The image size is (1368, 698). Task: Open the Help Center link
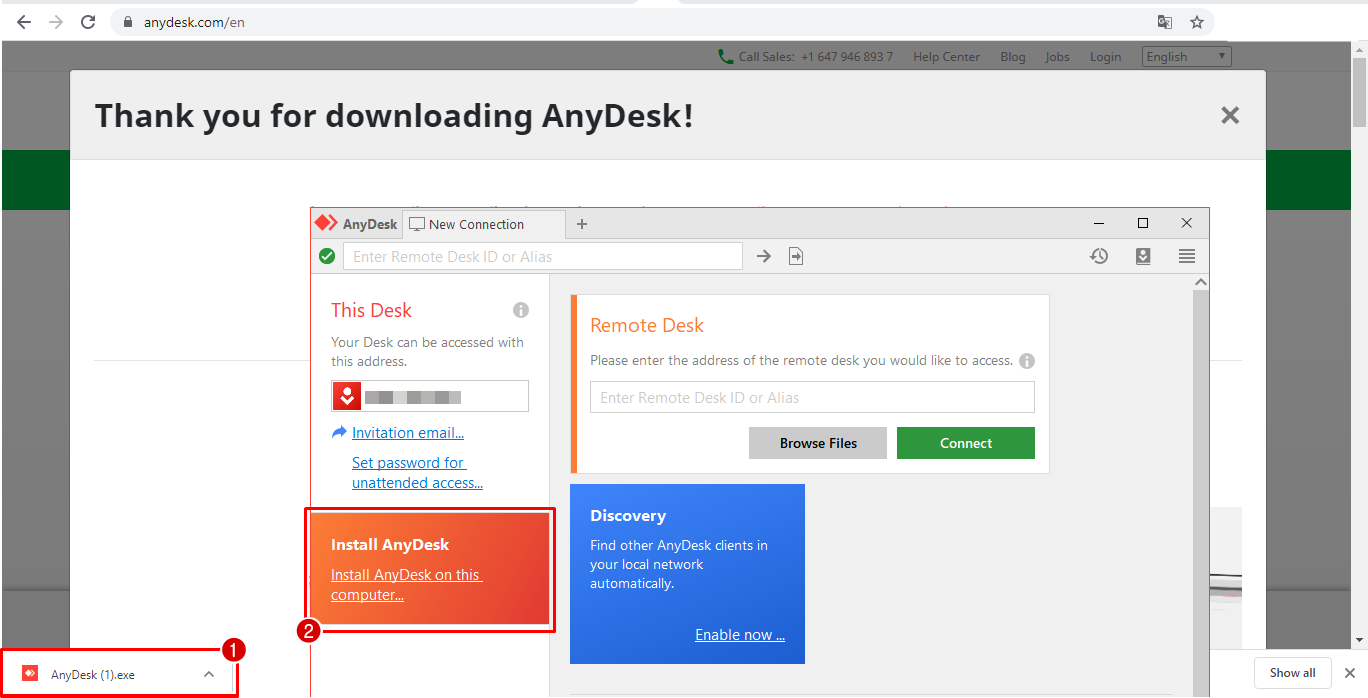[x=946, y=57]
